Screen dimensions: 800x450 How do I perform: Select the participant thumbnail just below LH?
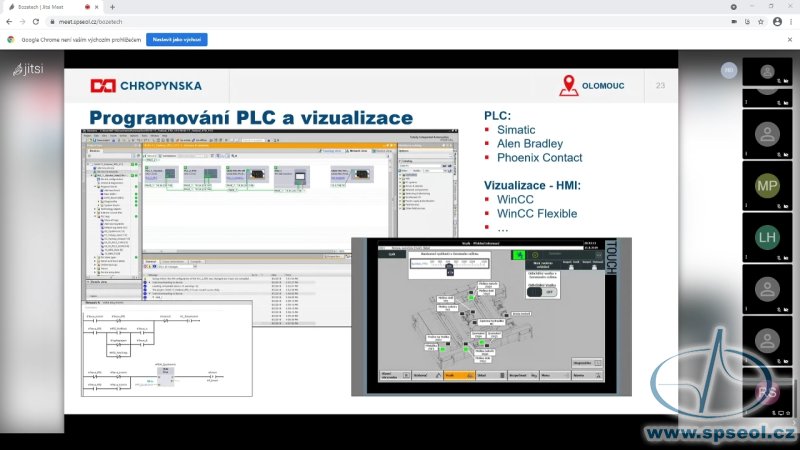[x=767, y=289]
